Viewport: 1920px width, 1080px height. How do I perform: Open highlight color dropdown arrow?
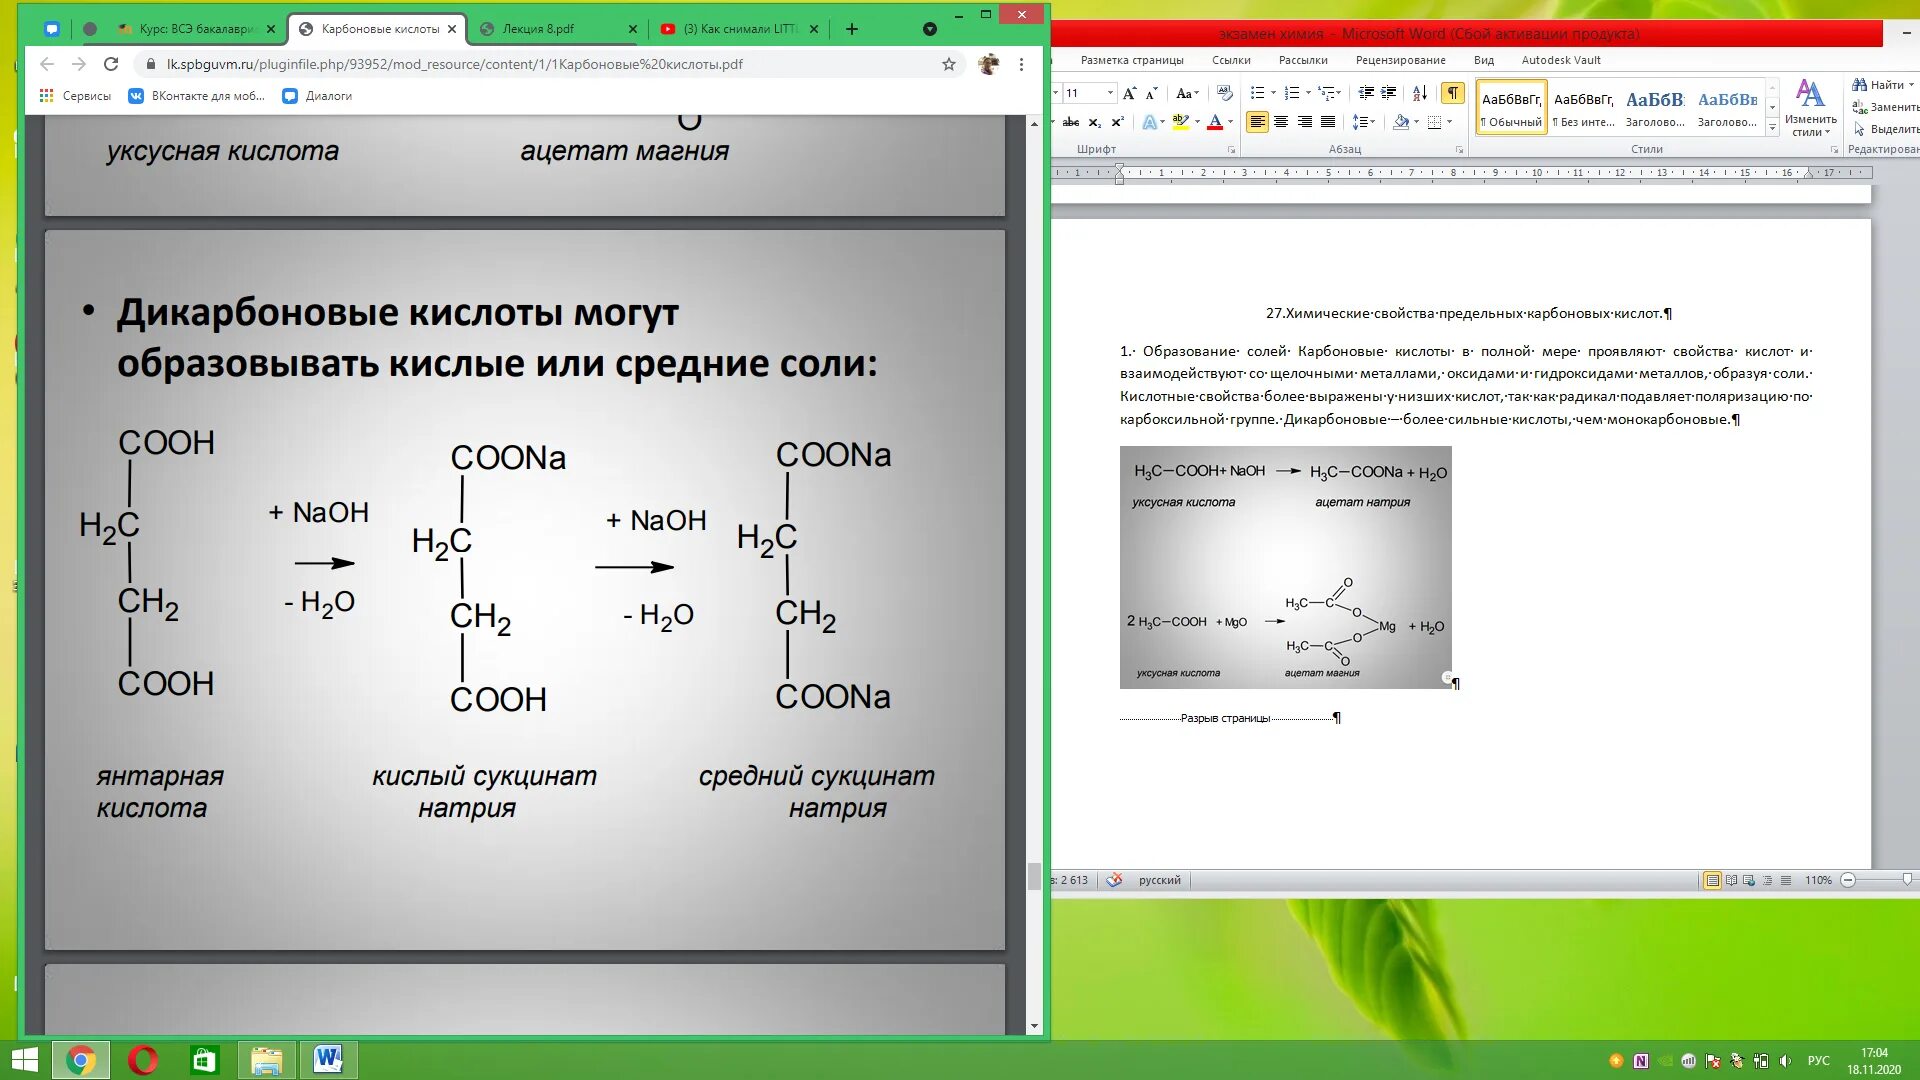coord(1197,122)
